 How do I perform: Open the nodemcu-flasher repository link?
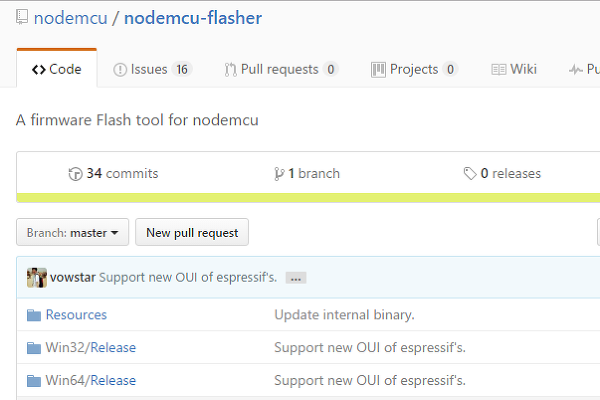pyautogui.click(x=193, y=18)
